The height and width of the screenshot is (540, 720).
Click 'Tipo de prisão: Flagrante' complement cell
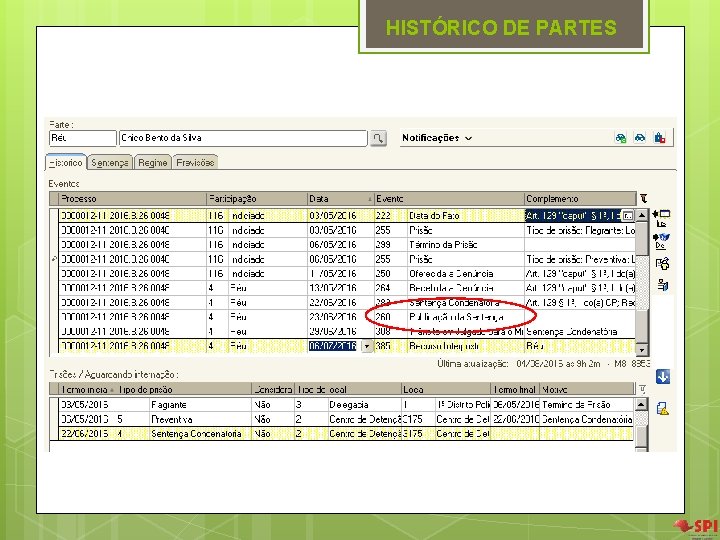pos(580,230)
